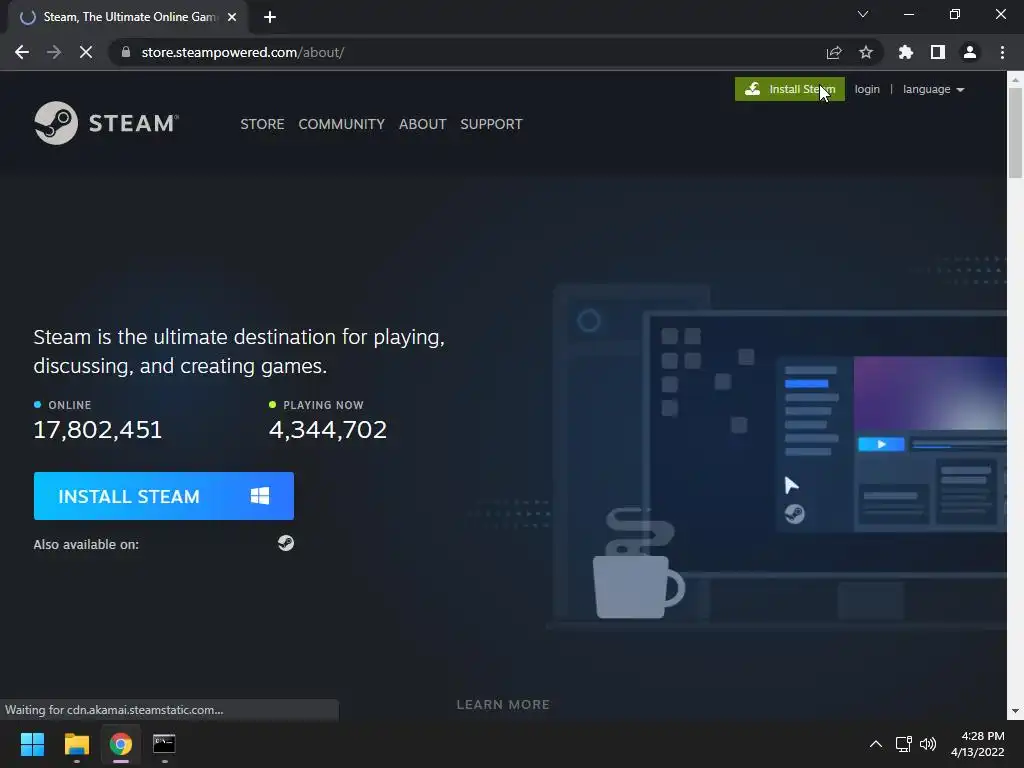
Task: Open the Chrome three-dot menu
Action: click(x=1002, y=52)
